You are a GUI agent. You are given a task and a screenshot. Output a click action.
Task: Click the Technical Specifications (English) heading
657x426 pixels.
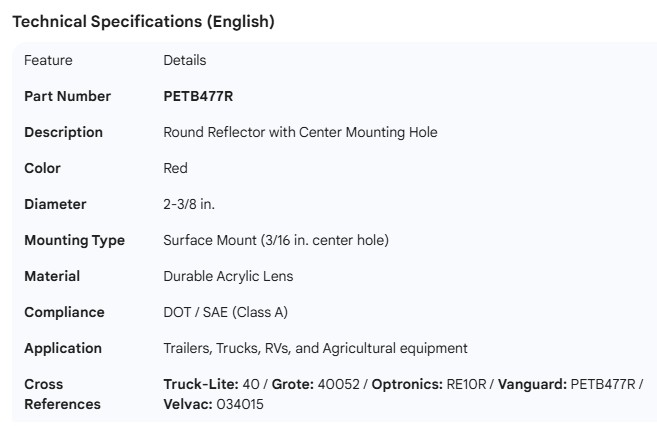click(x=143, y=22)
